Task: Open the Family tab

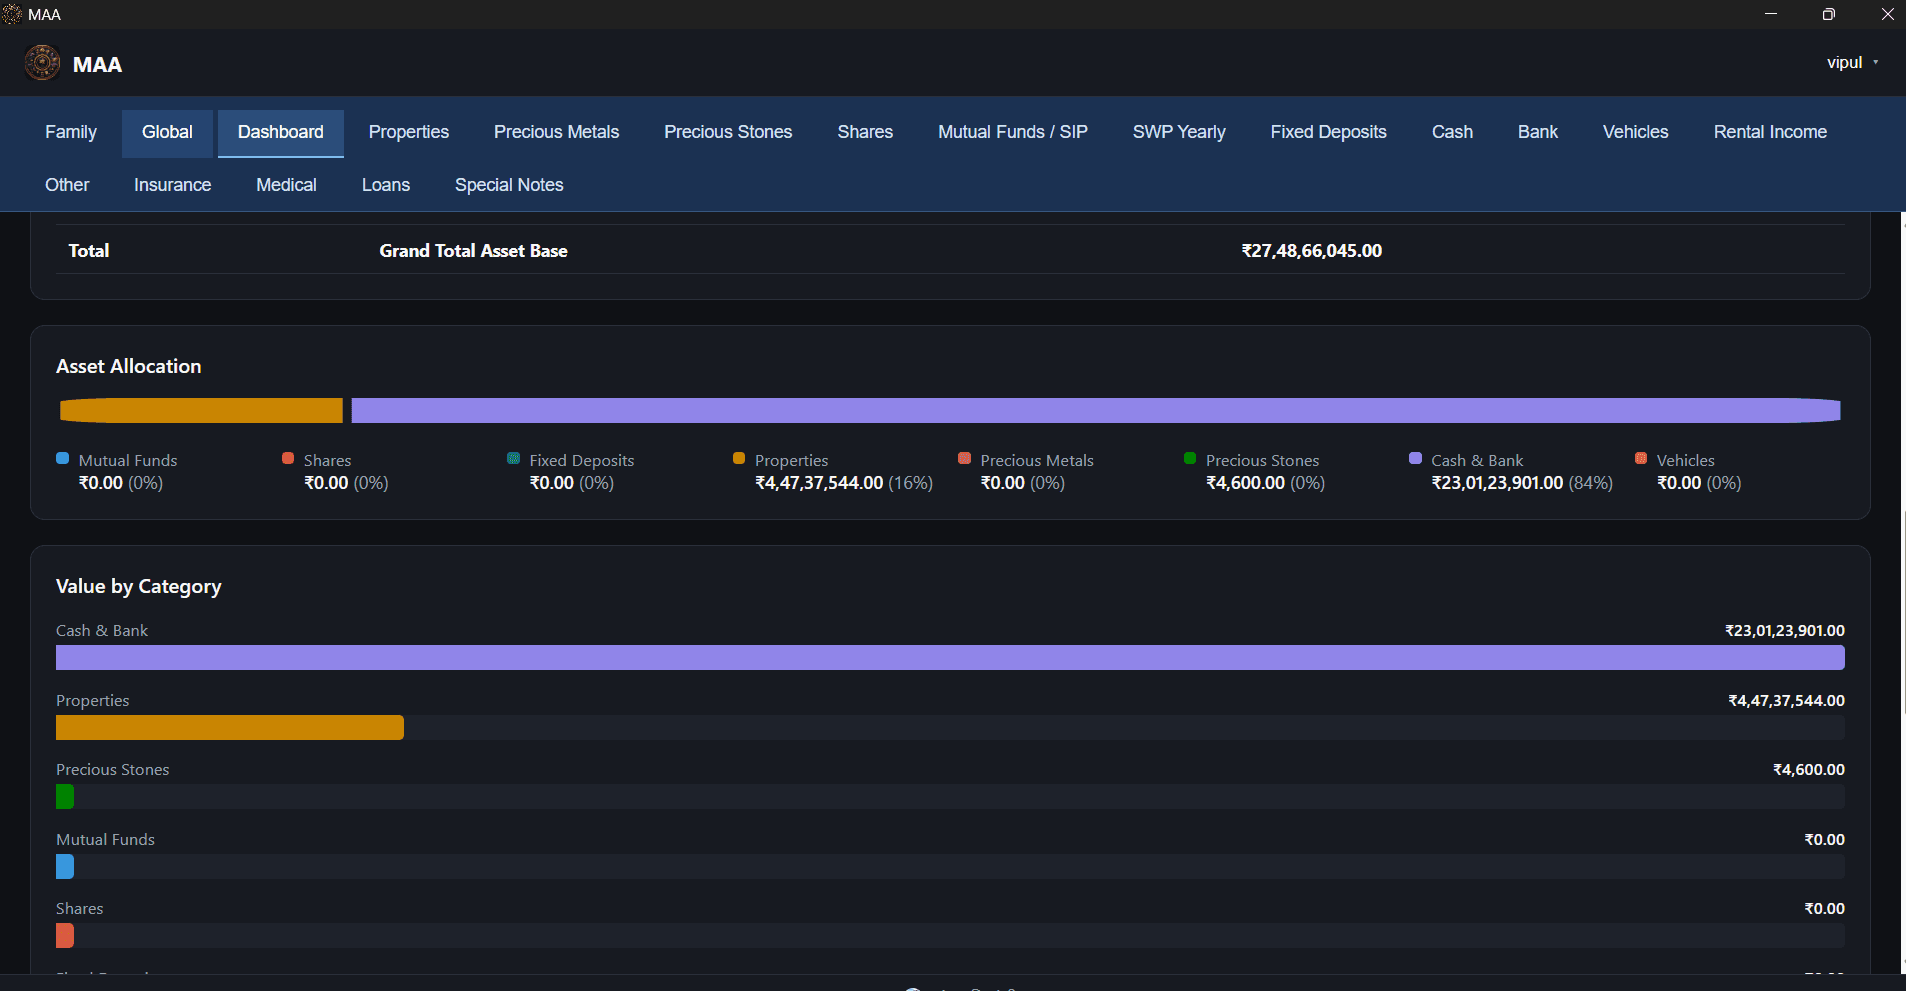Action: pos(71,132)
